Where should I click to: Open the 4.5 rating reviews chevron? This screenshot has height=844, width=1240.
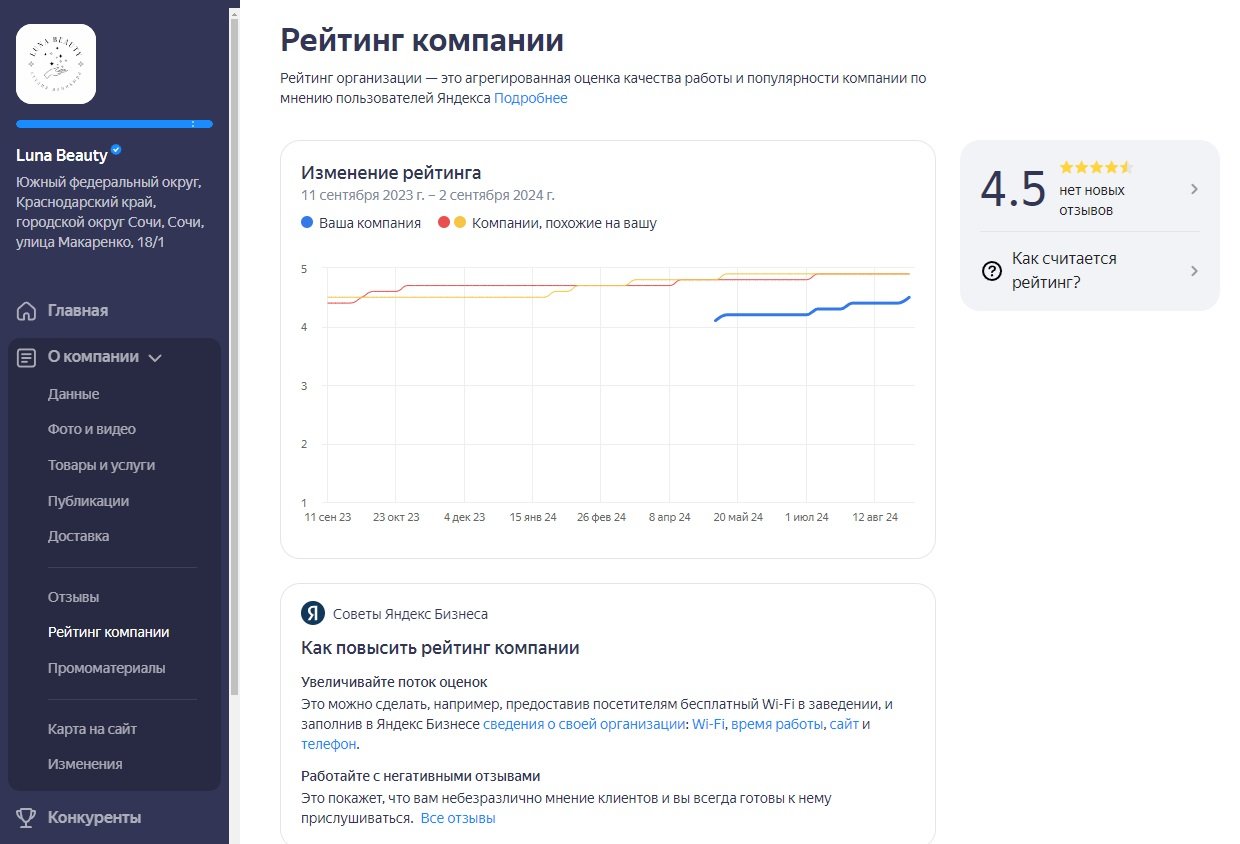(1194, 190)
